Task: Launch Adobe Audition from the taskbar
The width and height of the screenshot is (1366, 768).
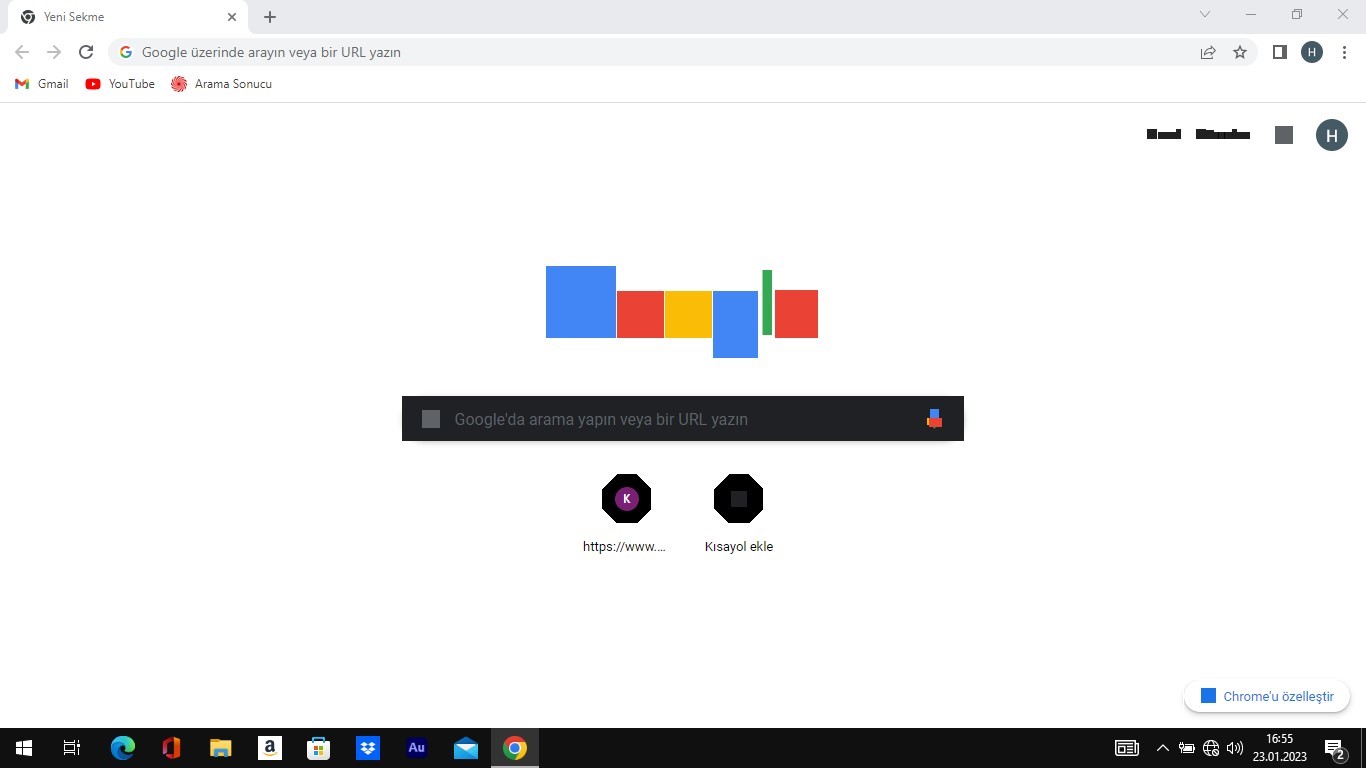Action: pyautogui.click(x=417, y=748)
